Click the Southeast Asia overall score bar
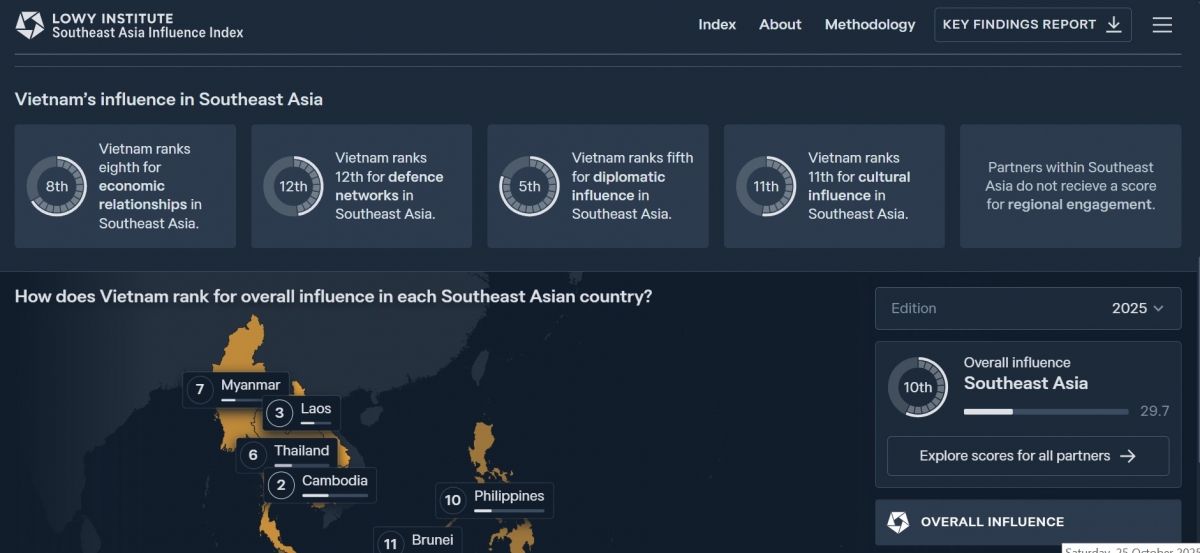Image resolution: width=1200 pixels, height=553 pixels. [x=1046, y=411]
